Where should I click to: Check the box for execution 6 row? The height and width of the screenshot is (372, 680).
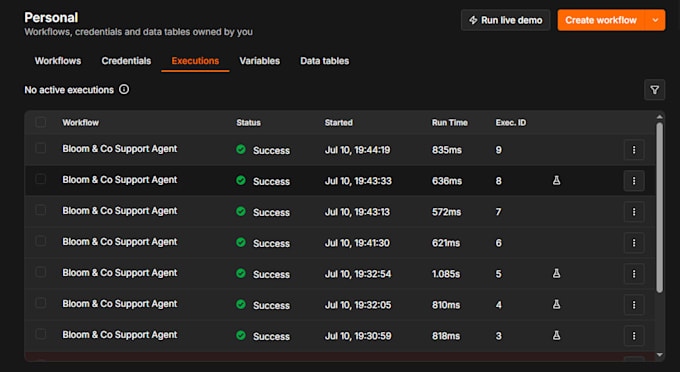41,241
